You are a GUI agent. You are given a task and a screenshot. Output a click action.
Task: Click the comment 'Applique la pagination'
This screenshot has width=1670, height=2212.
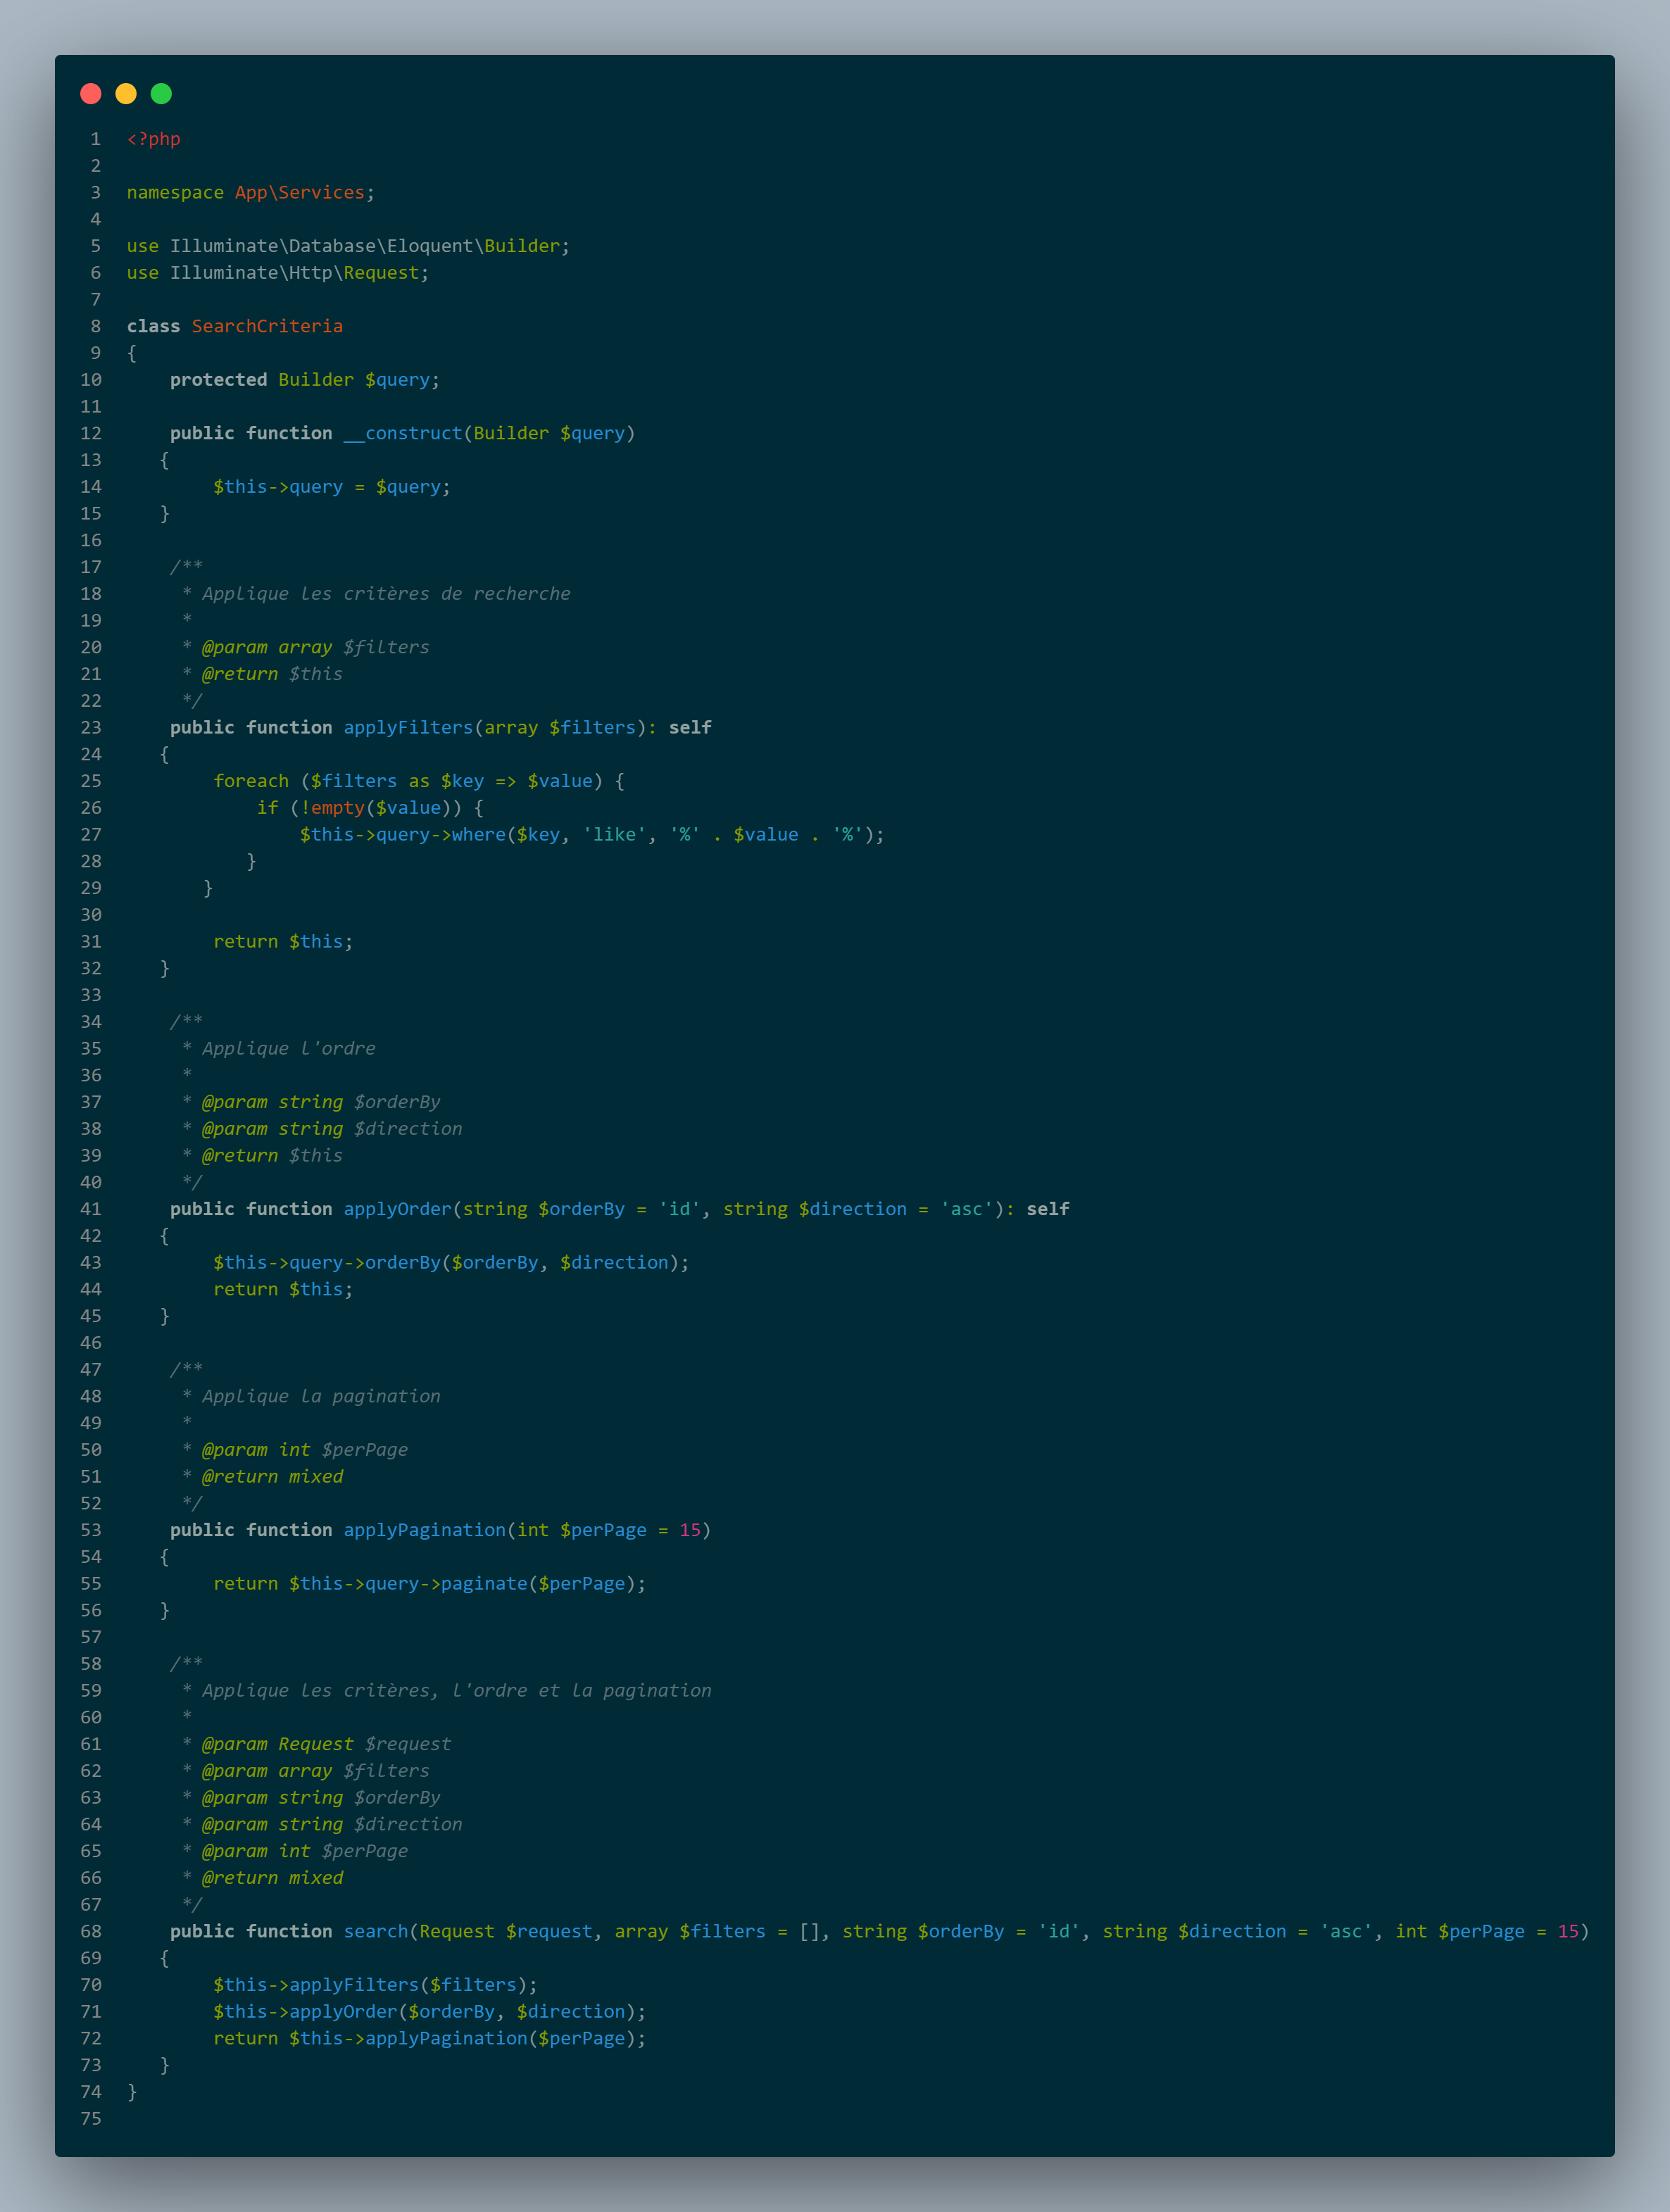[321, 1396]
